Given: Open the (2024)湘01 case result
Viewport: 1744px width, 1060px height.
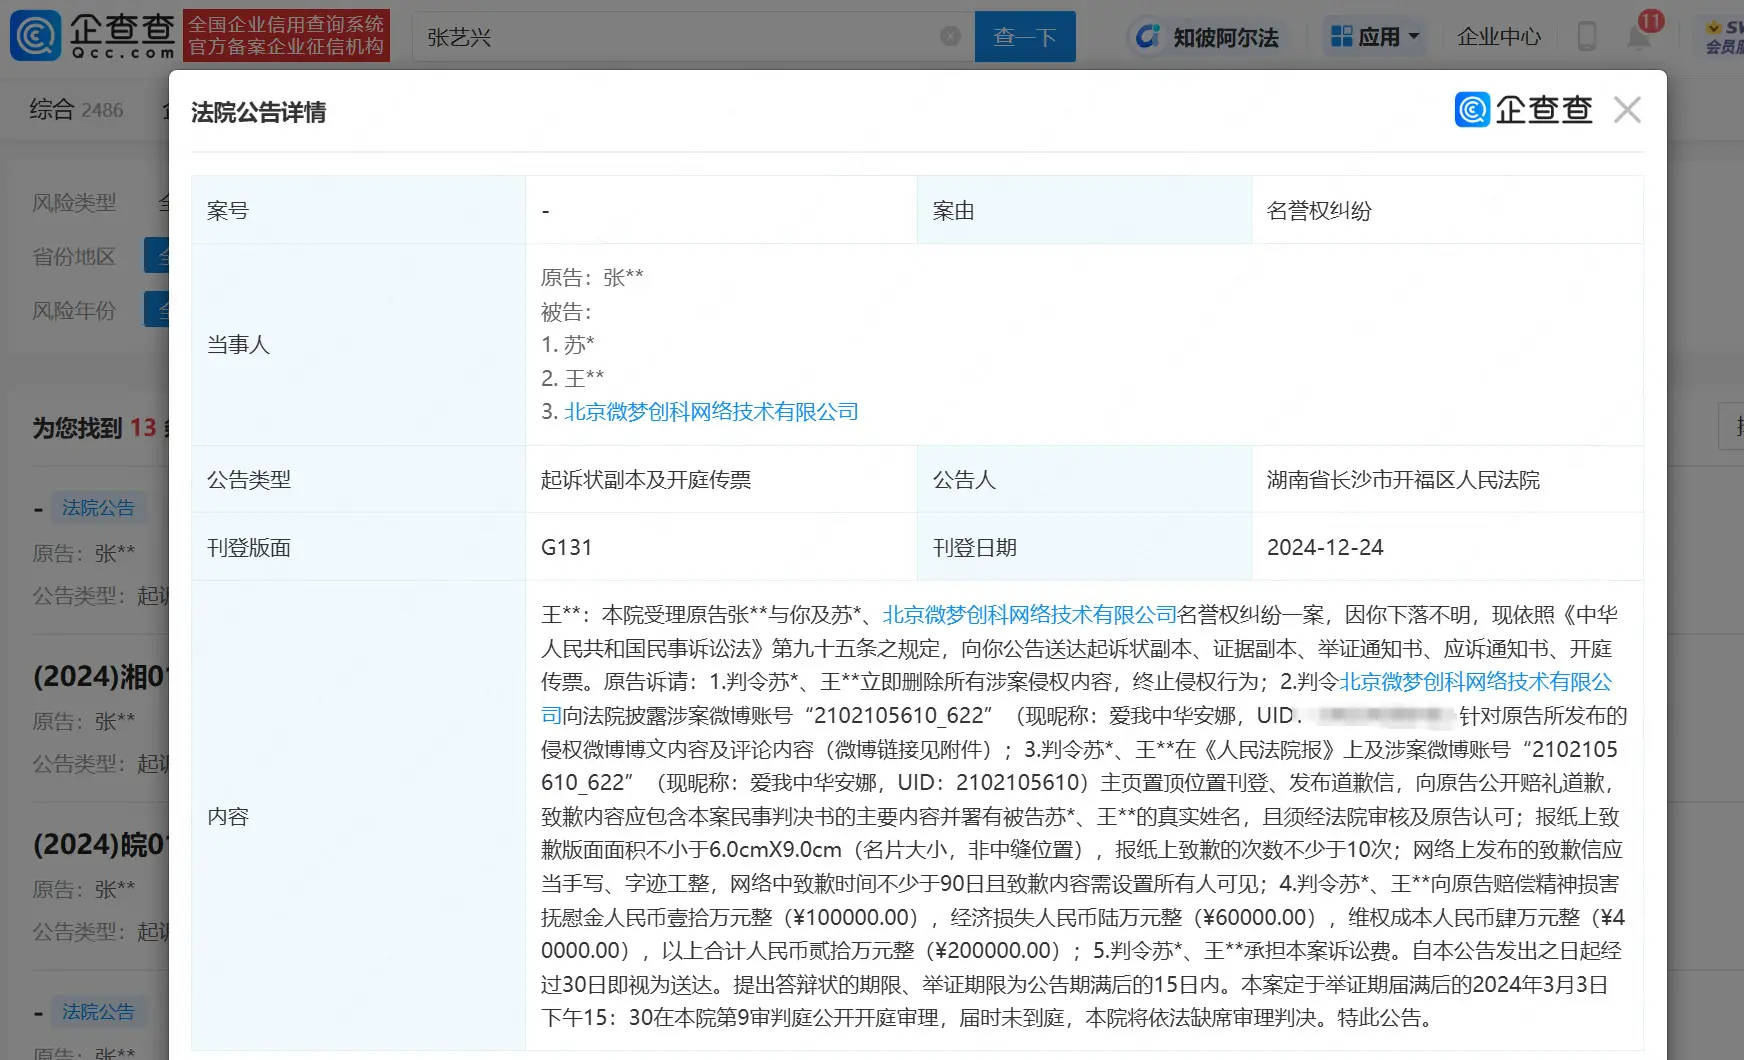Looking at the screenshot, I should pos(98,677).
